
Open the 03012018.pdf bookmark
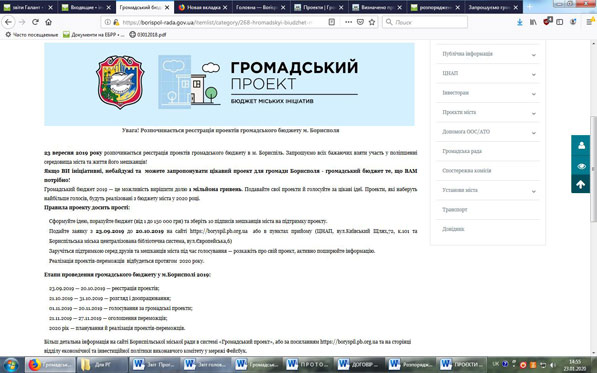tap(148, 35)
